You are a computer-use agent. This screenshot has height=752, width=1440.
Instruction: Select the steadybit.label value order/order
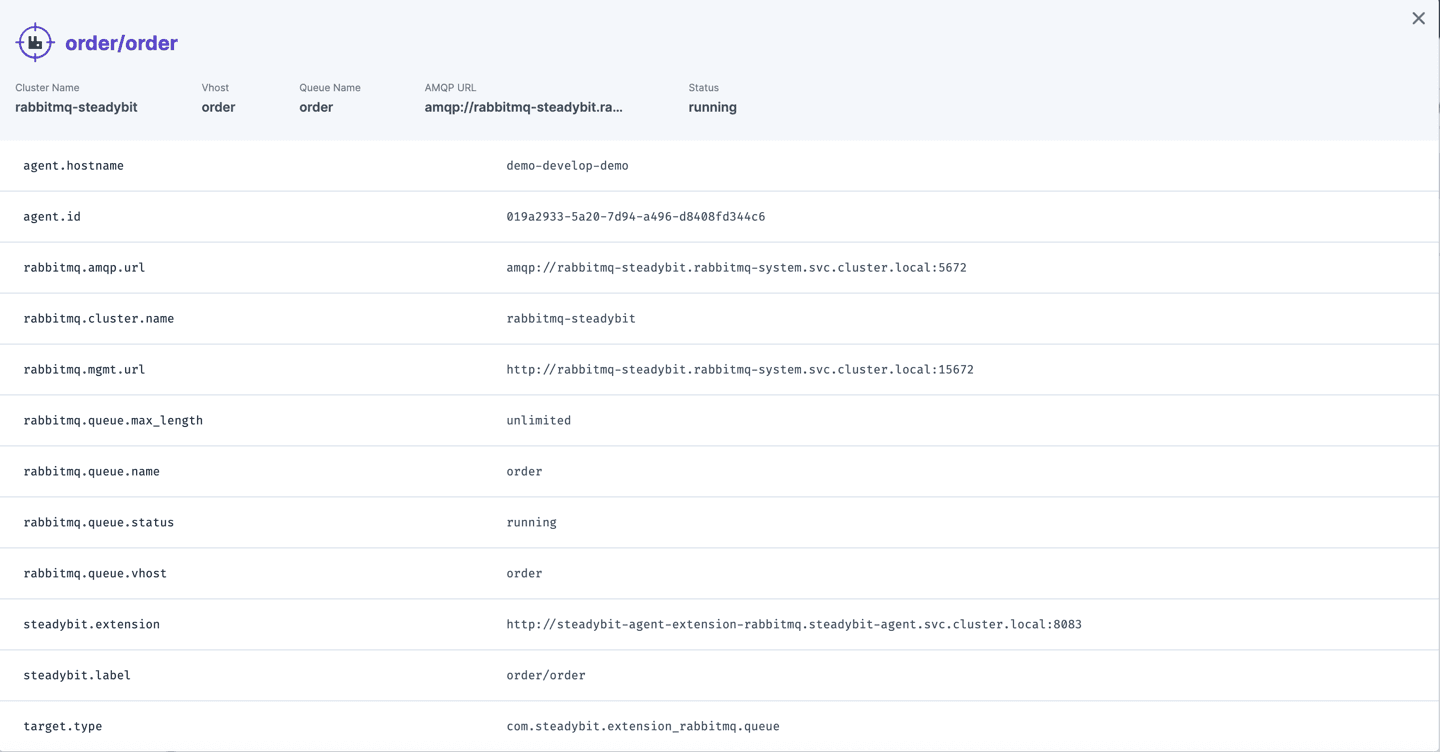pyautogui.click(x=546, y=675)
